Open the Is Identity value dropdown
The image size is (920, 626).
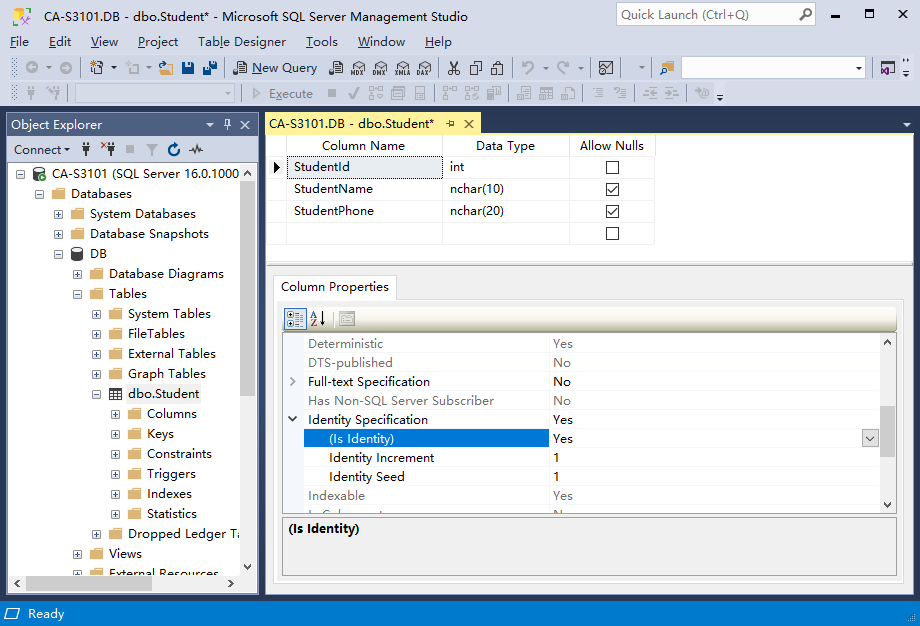pyautogui.click(x=870, y=439)
